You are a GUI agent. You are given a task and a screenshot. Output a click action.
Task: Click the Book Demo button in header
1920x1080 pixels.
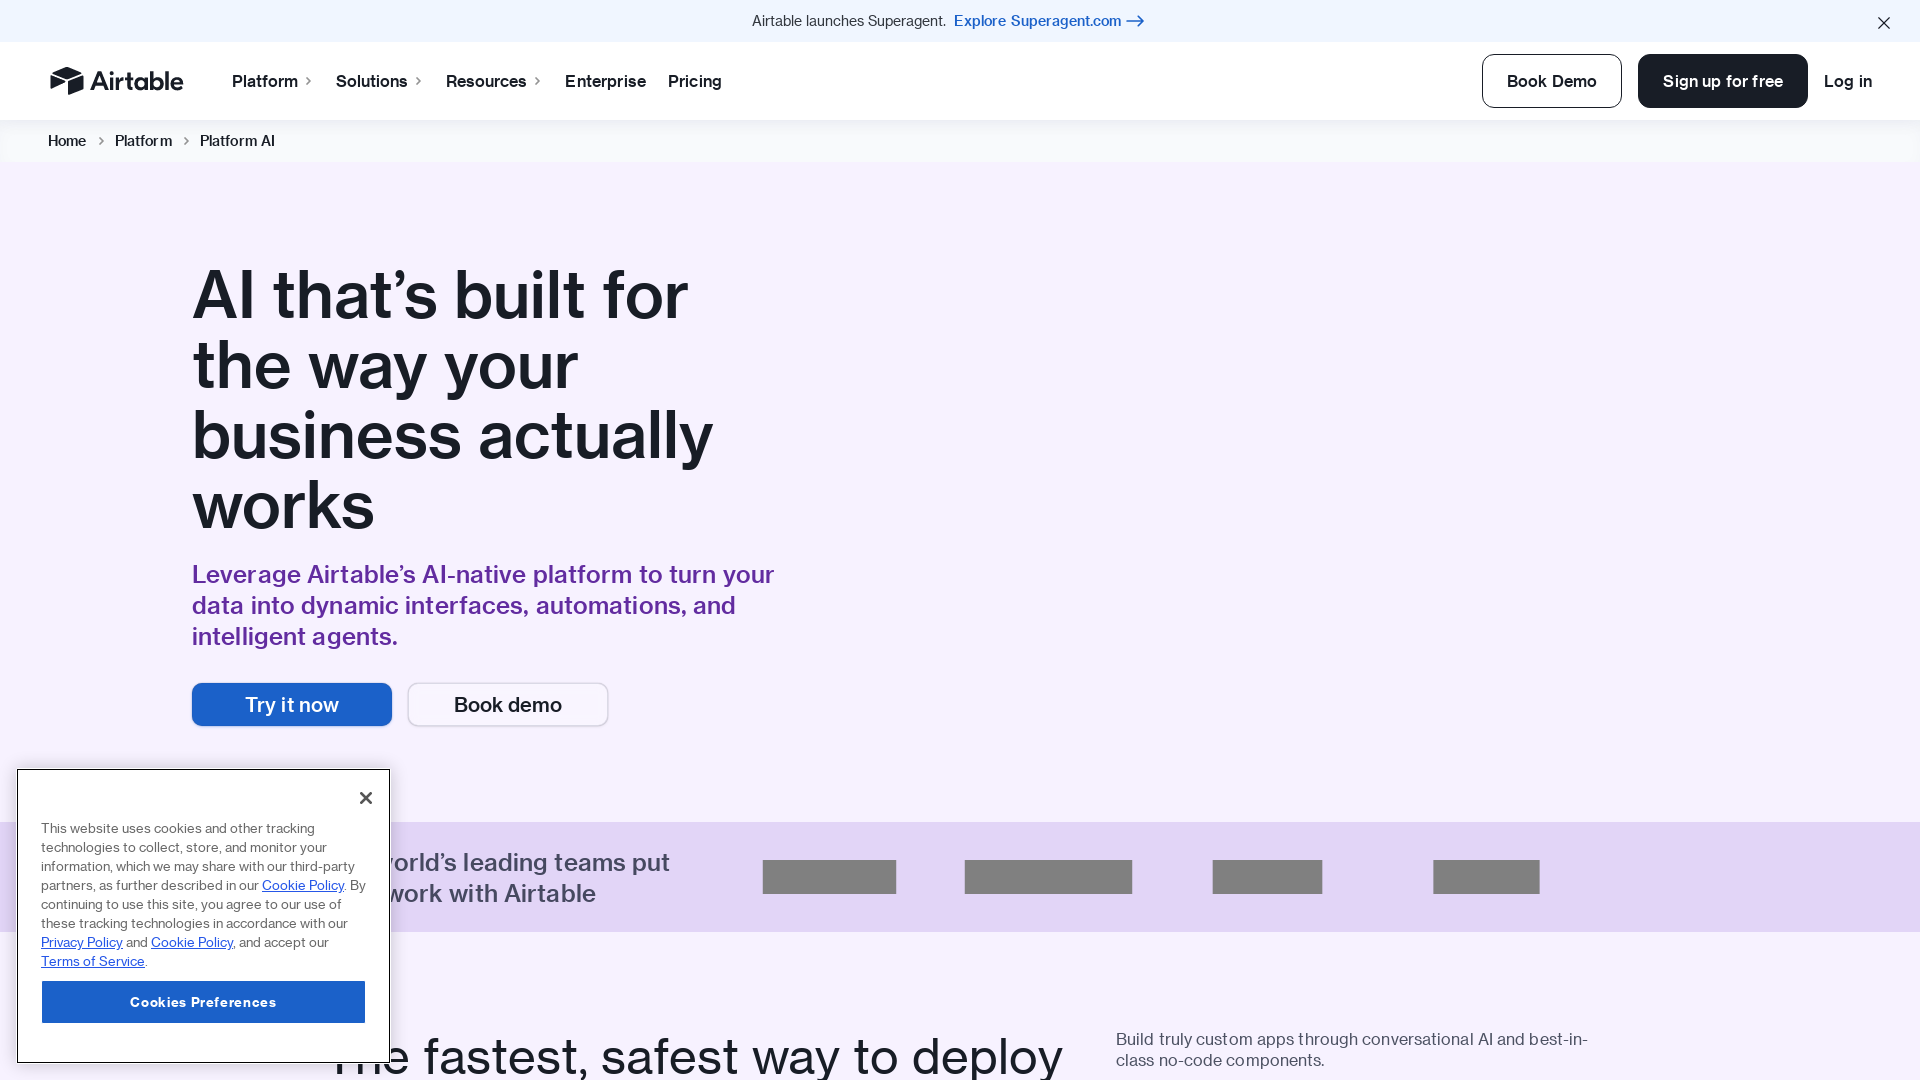coord(1551,81)
